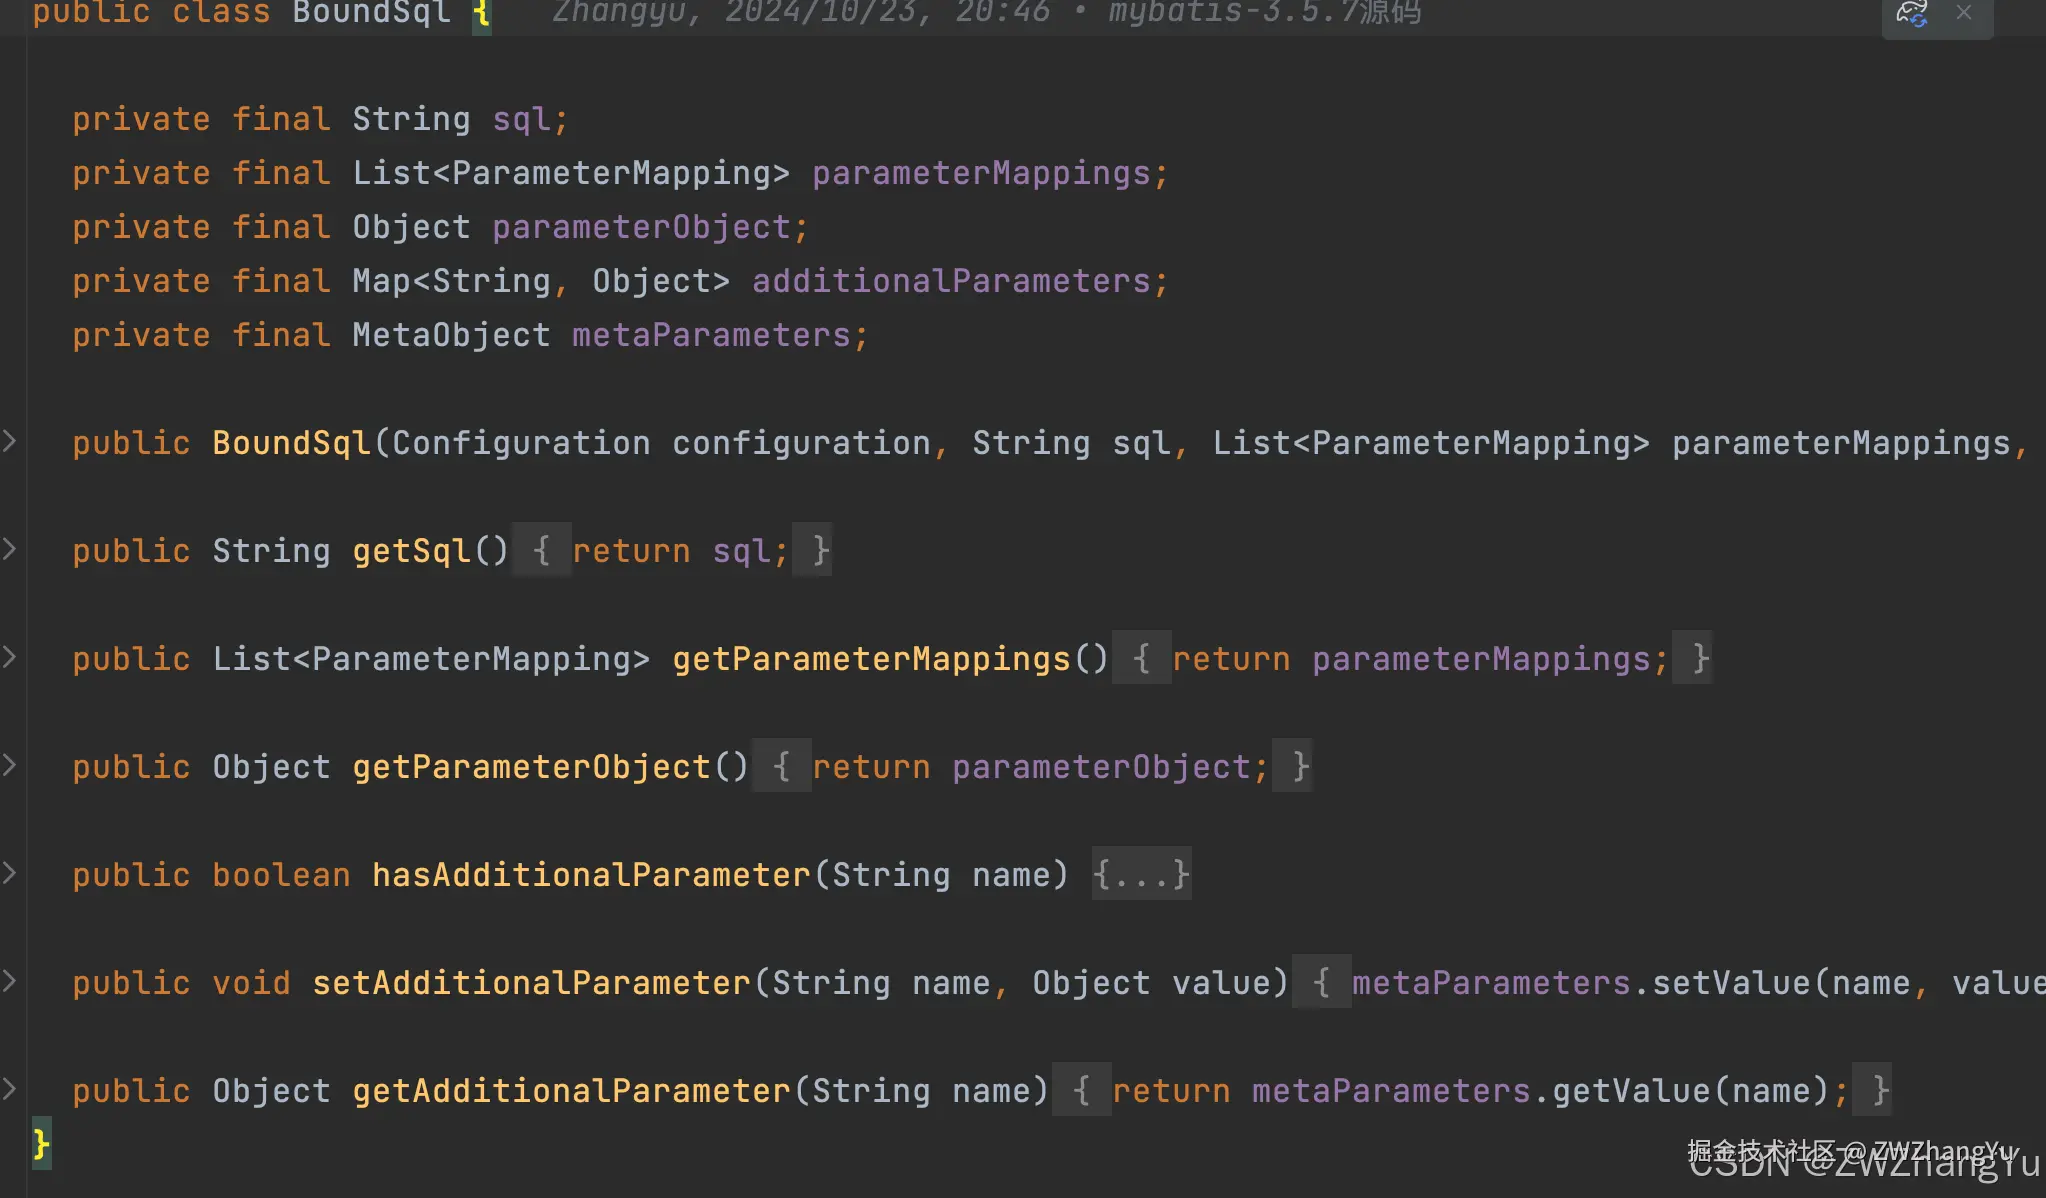
Task: Click the BoundSql class name in declaration
Action: pyautogui.click(x=371, y=13)
